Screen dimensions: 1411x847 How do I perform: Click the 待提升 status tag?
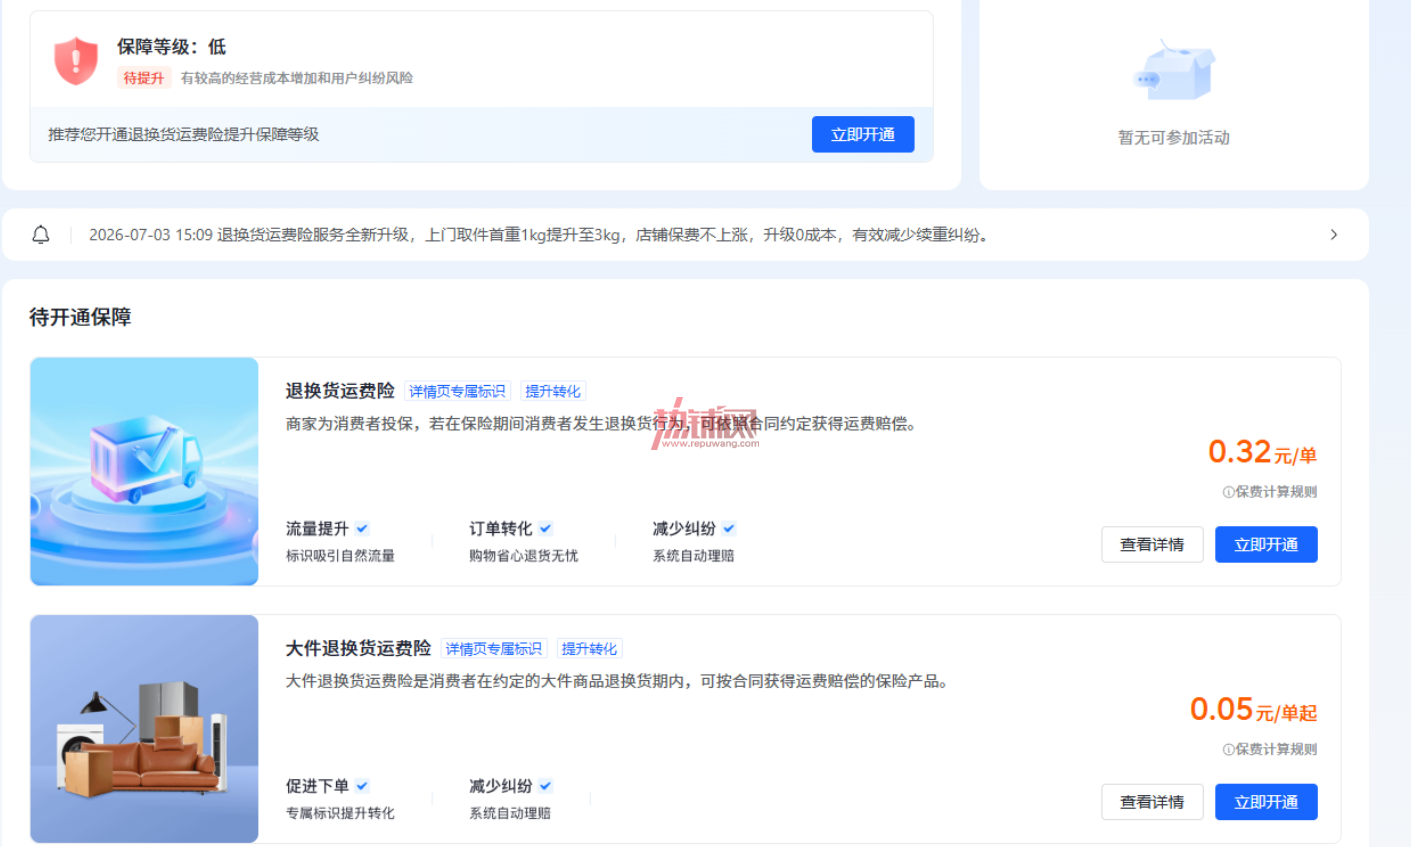click(x=144, y=78)
